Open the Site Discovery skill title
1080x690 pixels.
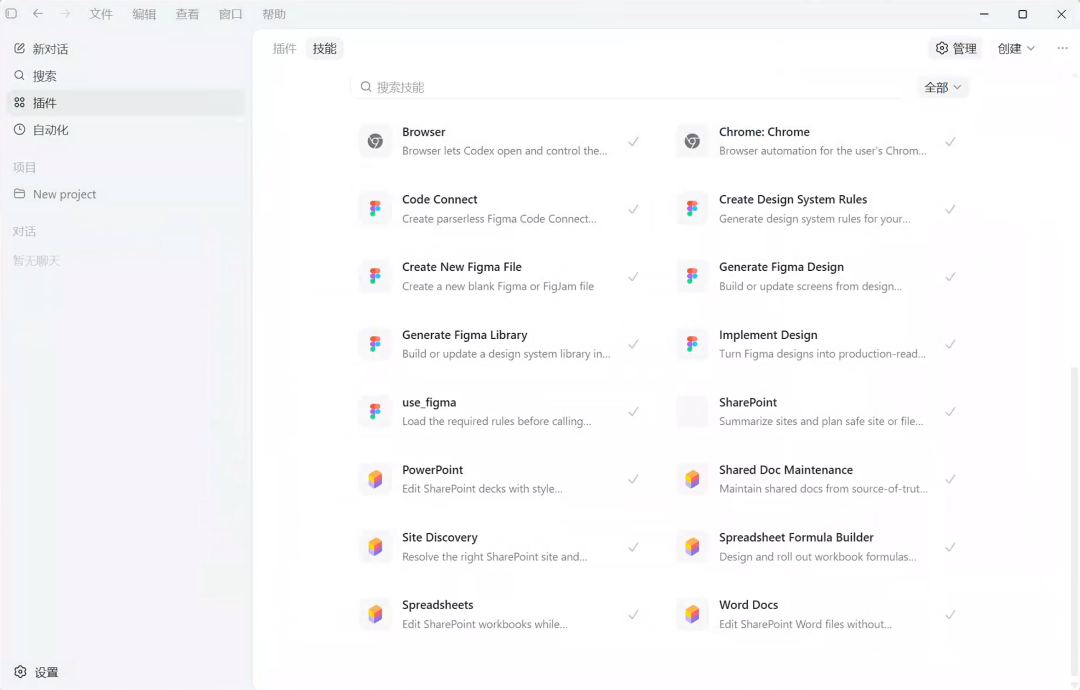[439, 537]
